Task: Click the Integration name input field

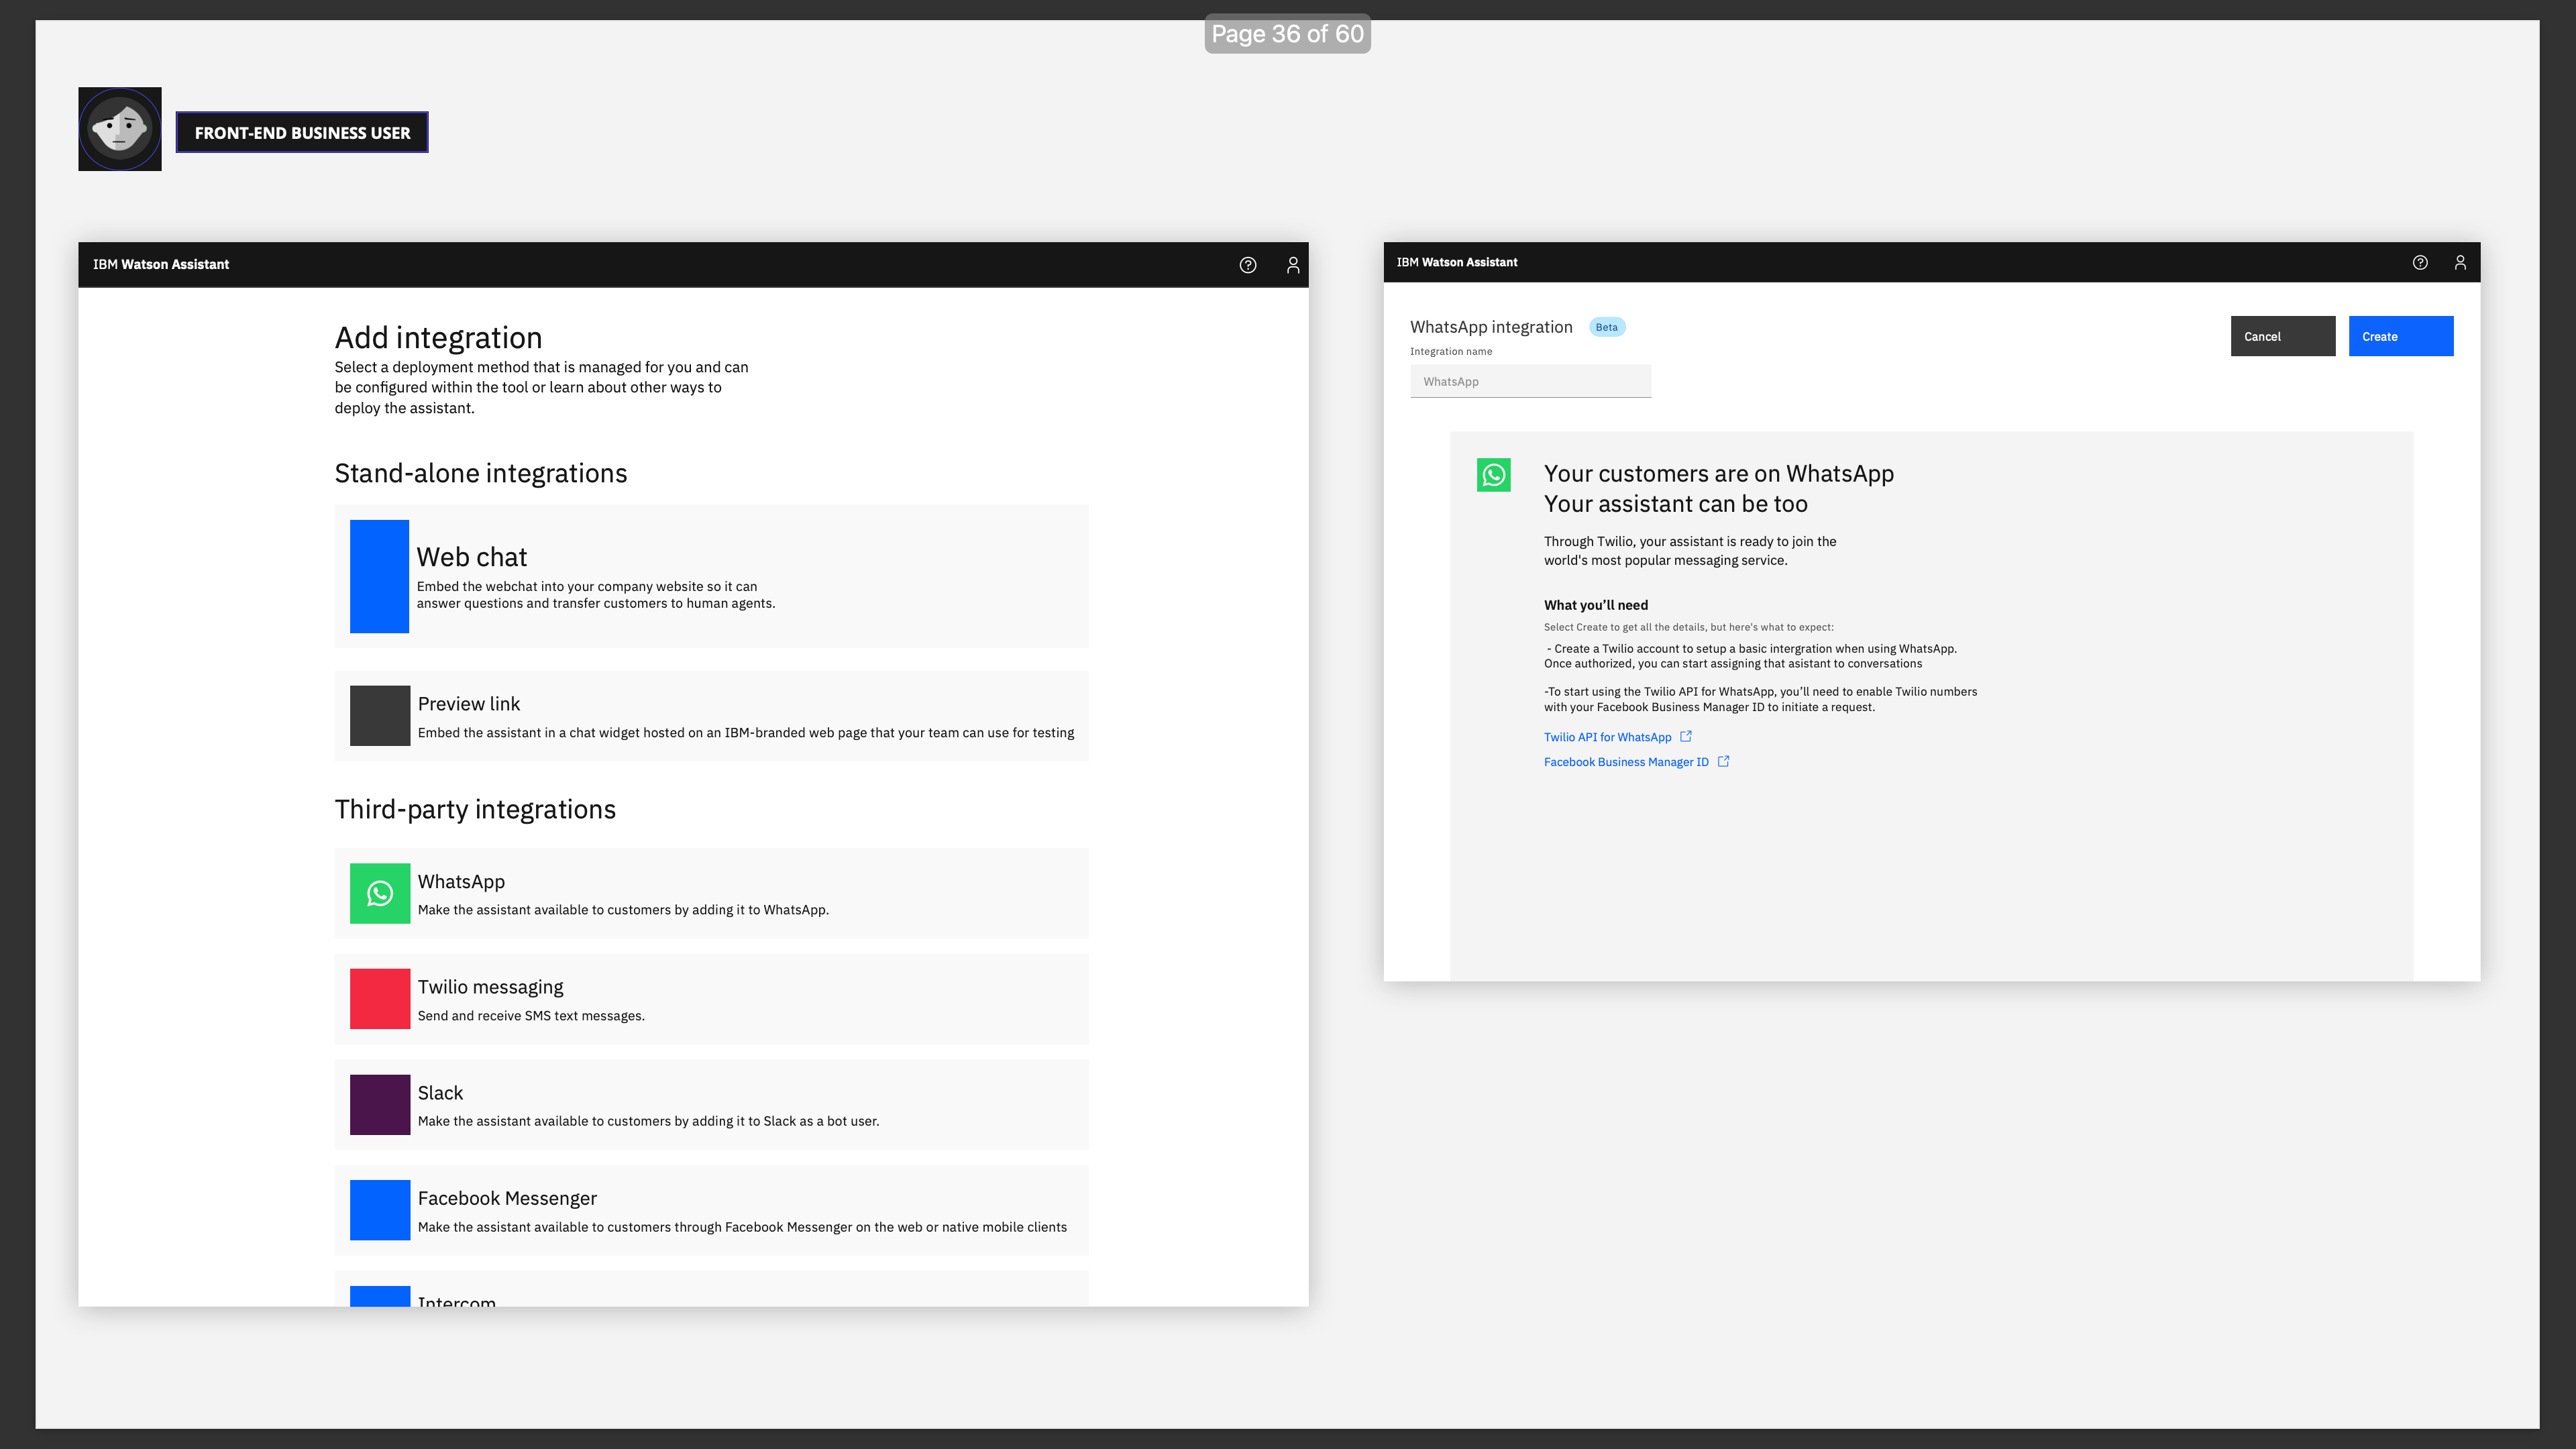Action: pyautogui.click(x=1531, y=381)
